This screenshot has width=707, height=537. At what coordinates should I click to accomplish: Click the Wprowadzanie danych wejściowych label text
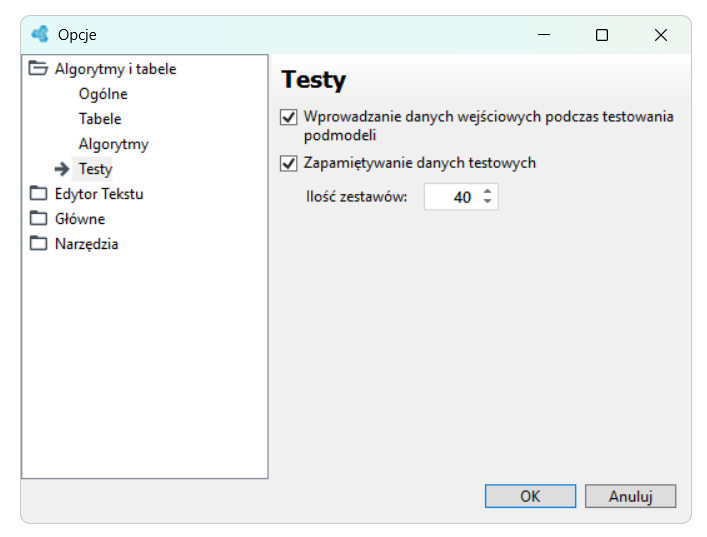pyautogui.click(x=488, y=125)
